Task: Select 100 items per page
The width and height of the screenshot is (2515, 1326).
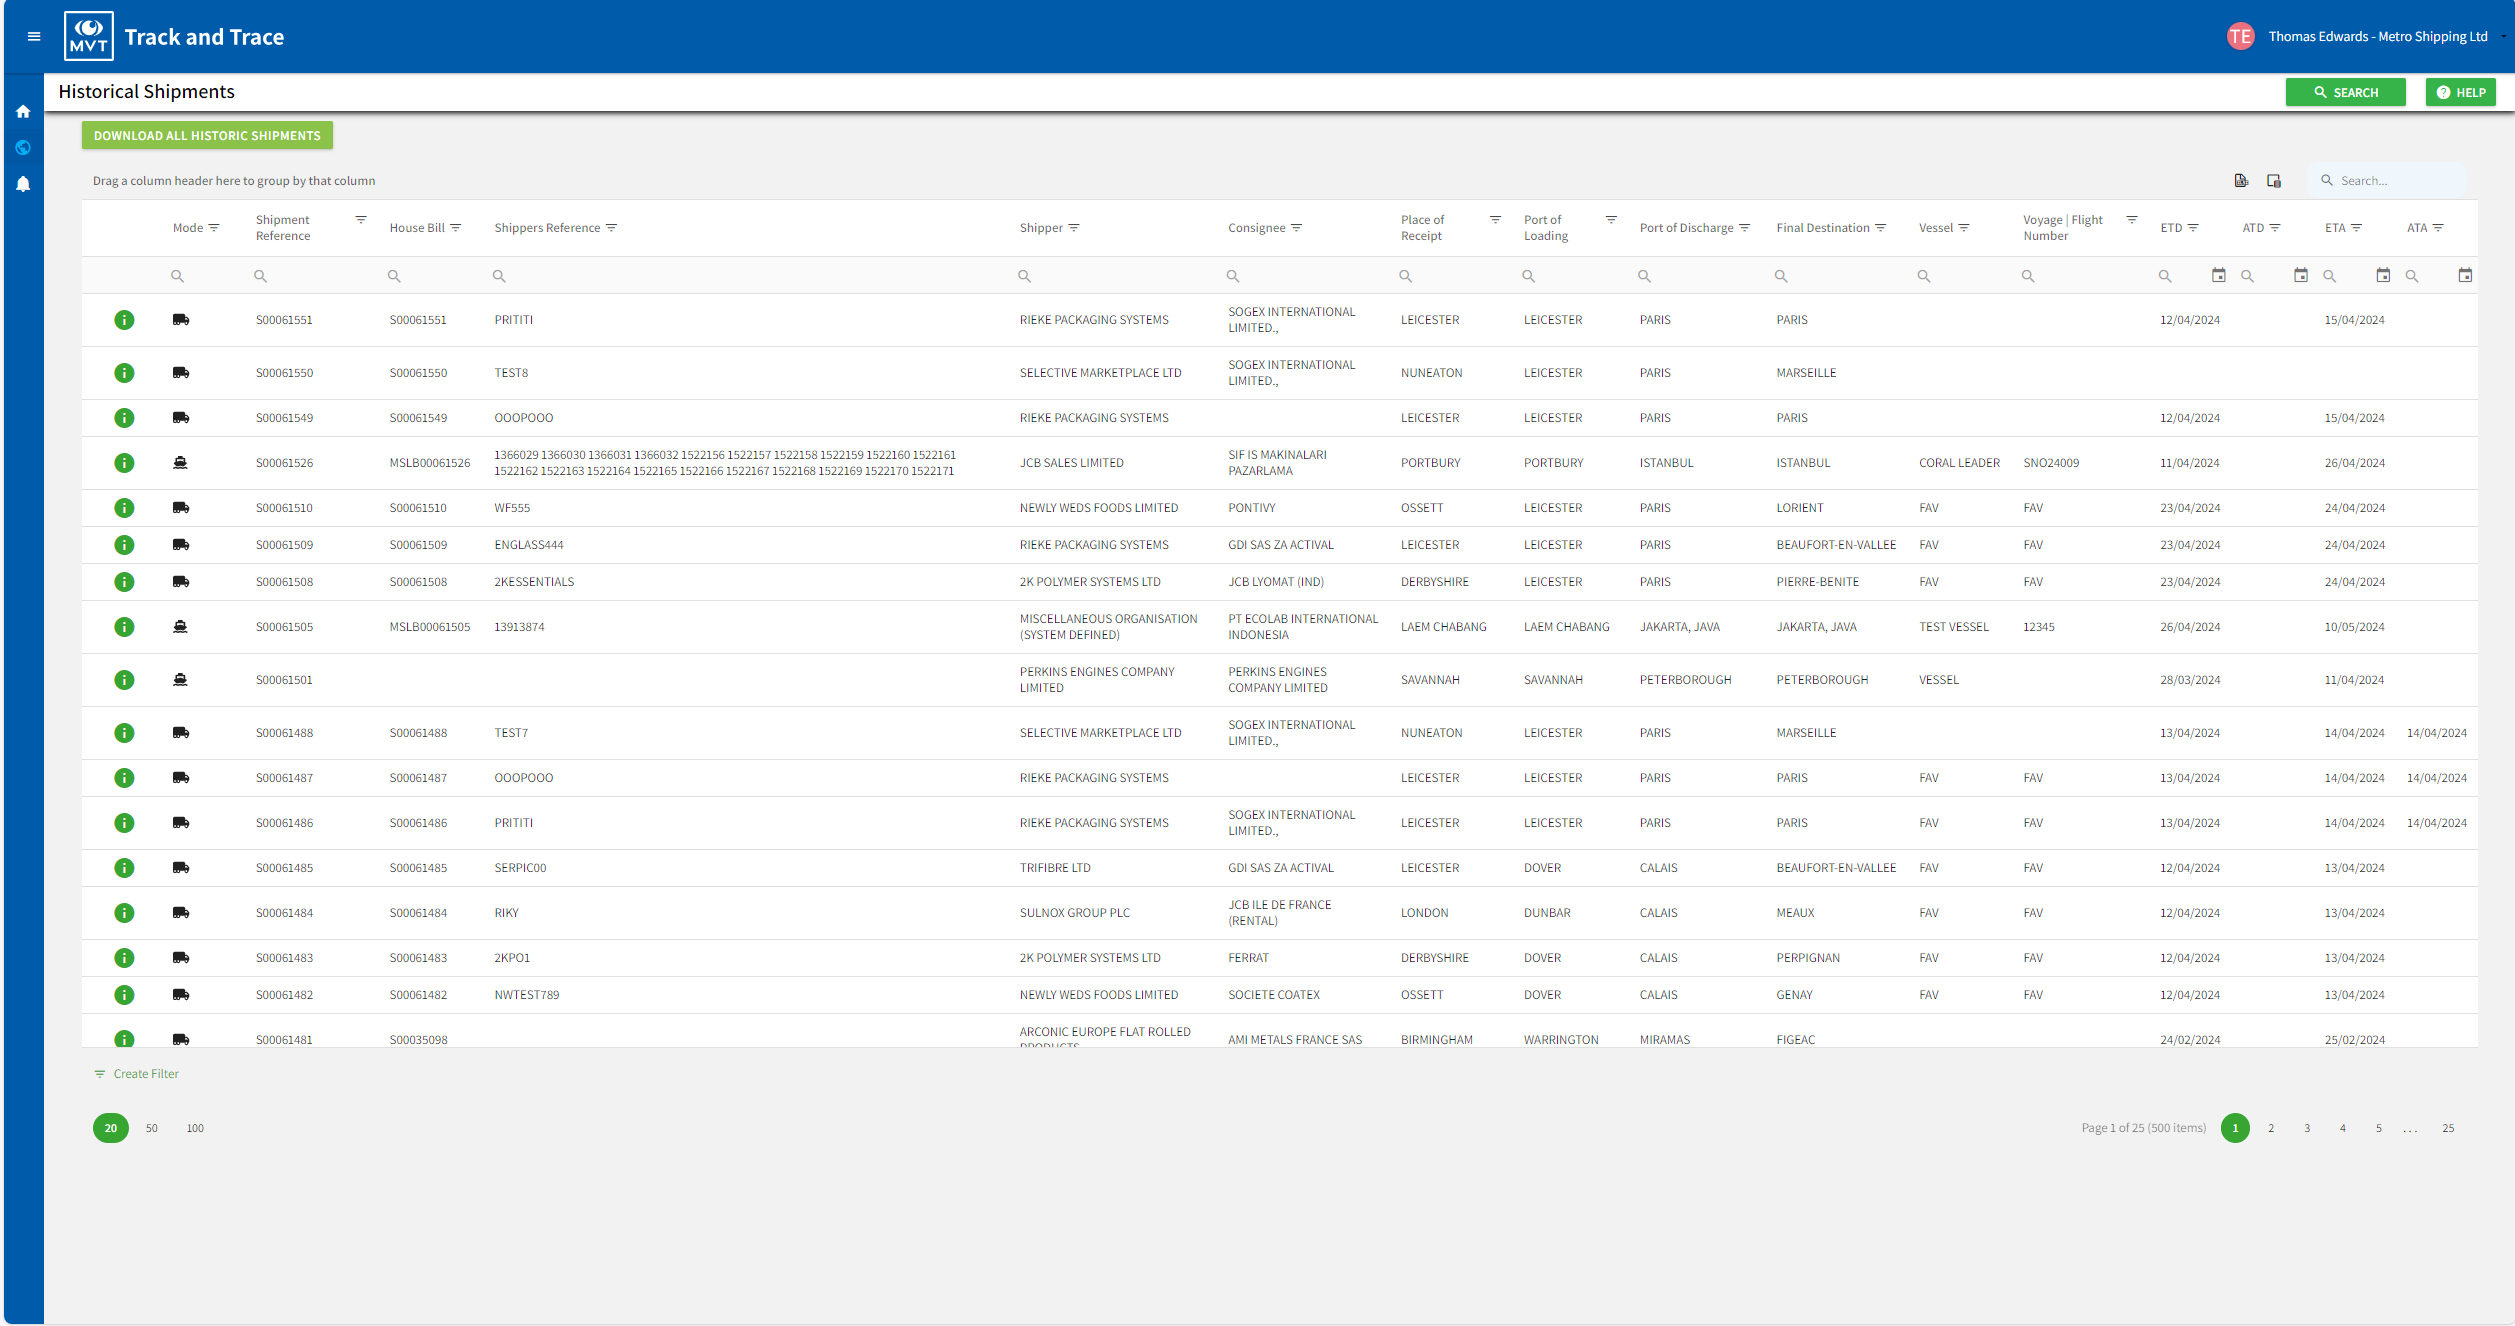Action: point(195,1128)
